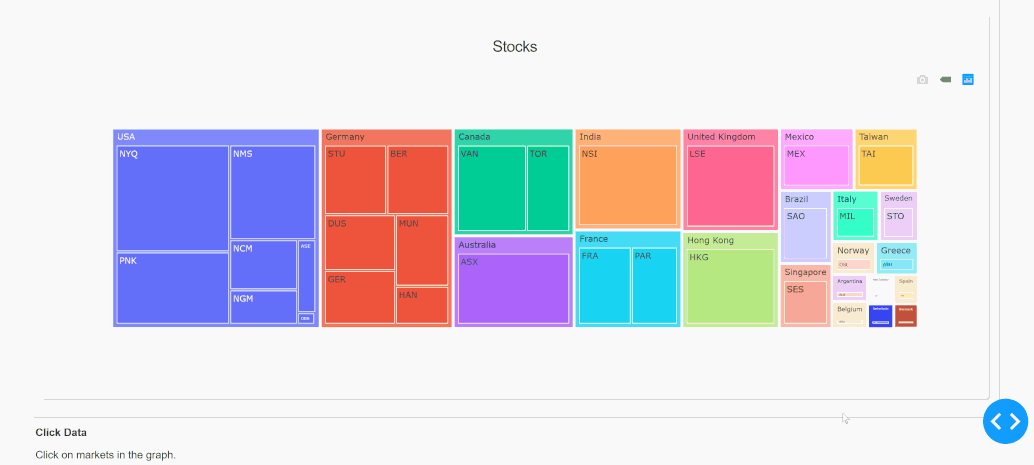The image size is (1034, 465).
Task: Select the STU market tile
Action: [x=355, y=179]
